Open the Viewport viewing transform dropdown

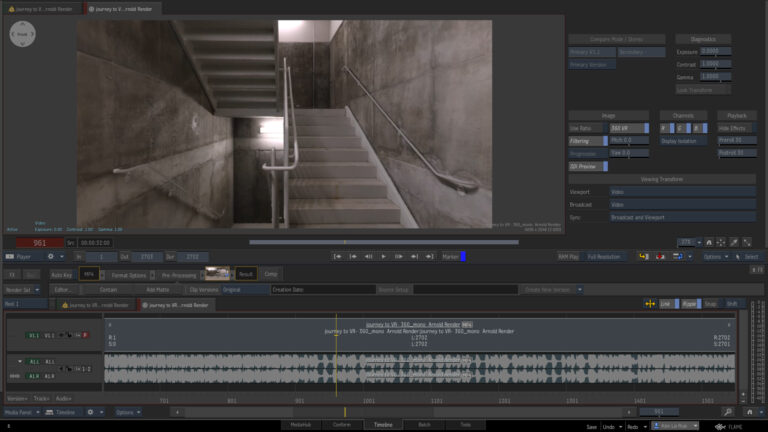click(683, 192)
